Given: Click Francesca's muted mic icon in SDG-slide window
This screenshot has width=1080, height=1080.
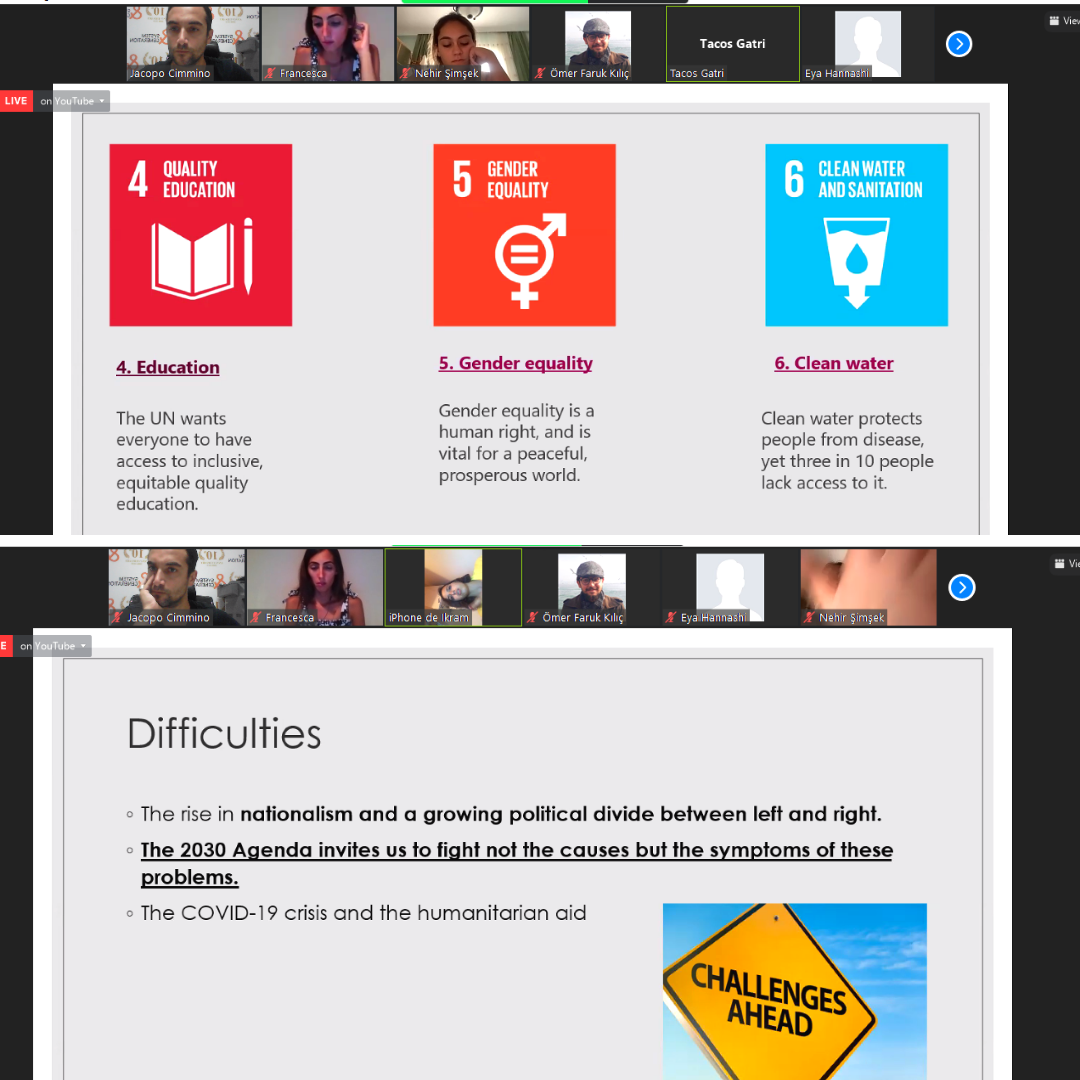Looking at the screenshot, I should pyautogui.click(x=271, y=73).
